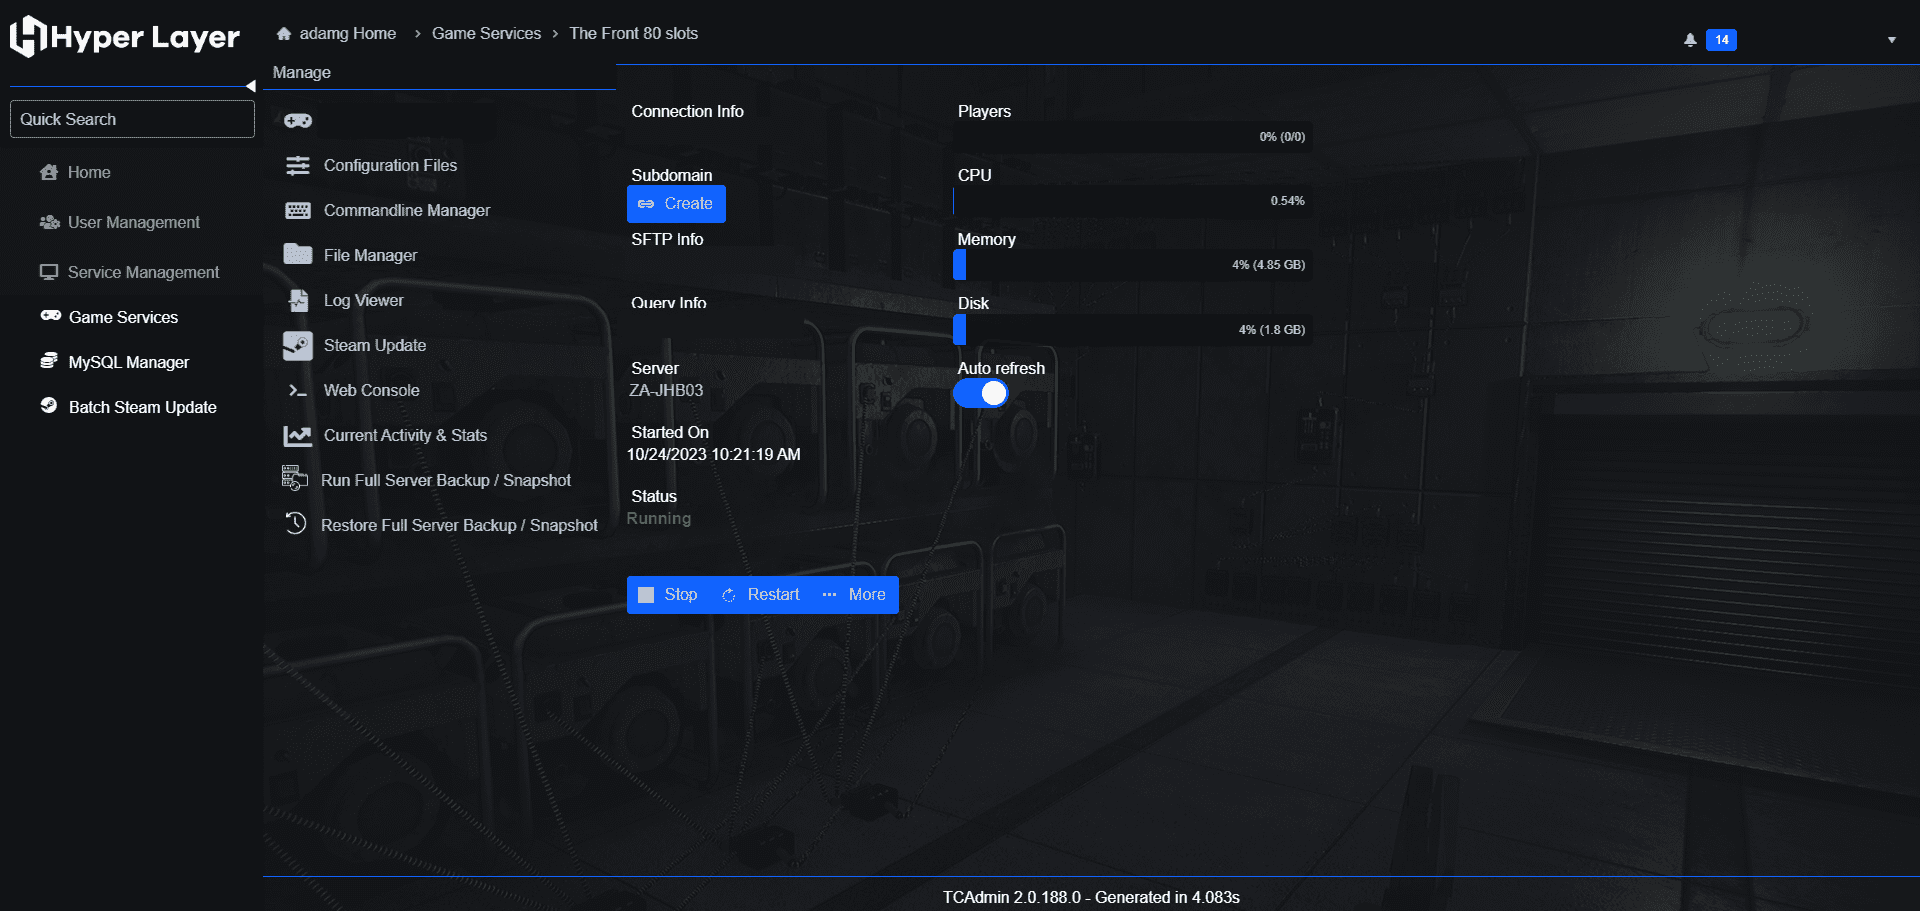The height and width of the screenshot is (911, 1920).
Task: Click the gamepad icon under Manage
Action: coord(298,121)
